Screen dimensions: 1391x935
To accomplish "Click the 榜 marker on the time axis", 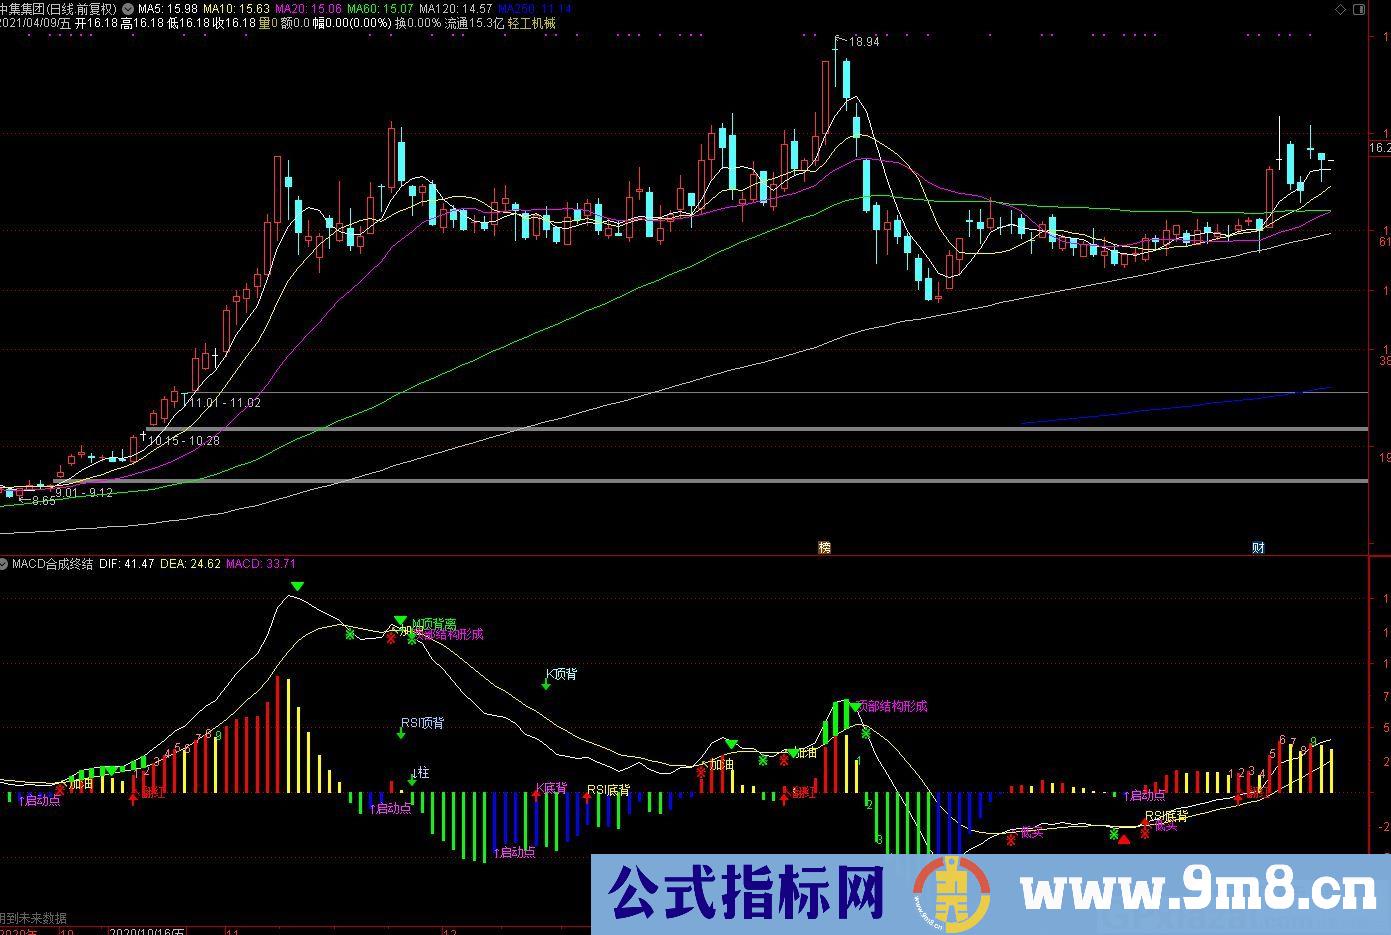I will (824, 548).
